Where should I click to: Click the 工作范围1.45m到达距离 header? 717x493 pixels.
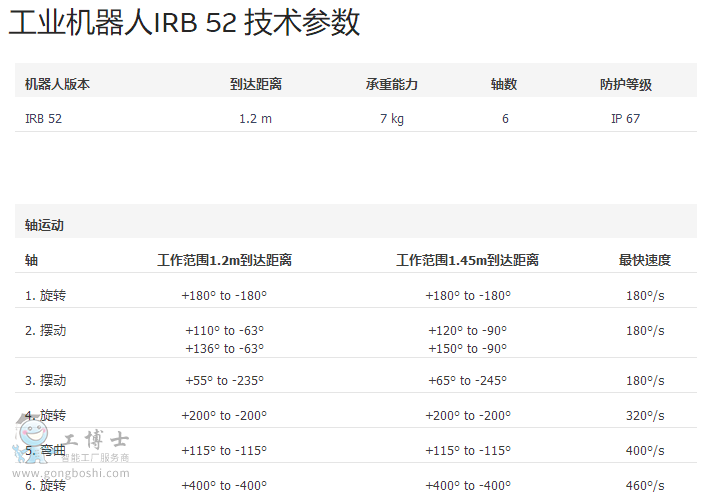(x=467, y=260)
